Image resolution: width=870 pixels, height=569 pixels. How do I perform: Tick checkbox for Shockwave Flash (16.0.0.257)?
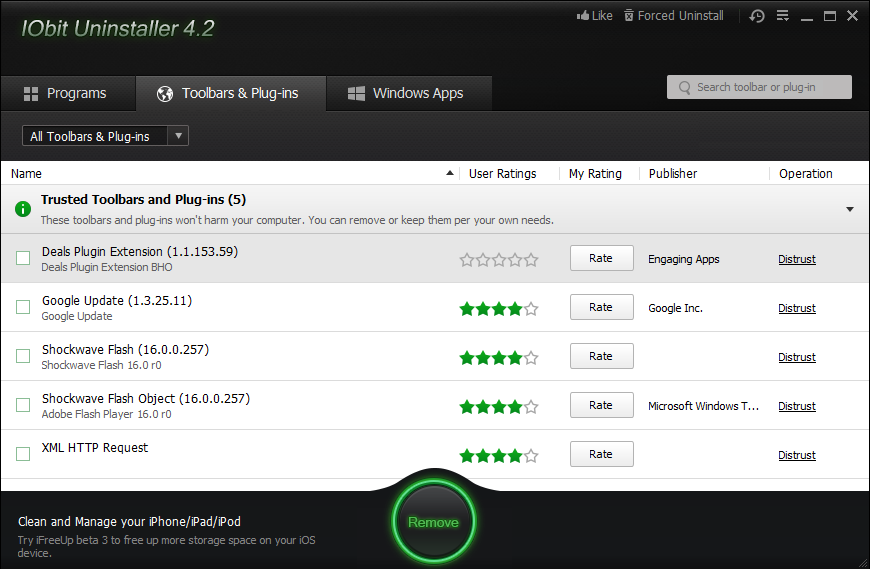tap(23, 356)
